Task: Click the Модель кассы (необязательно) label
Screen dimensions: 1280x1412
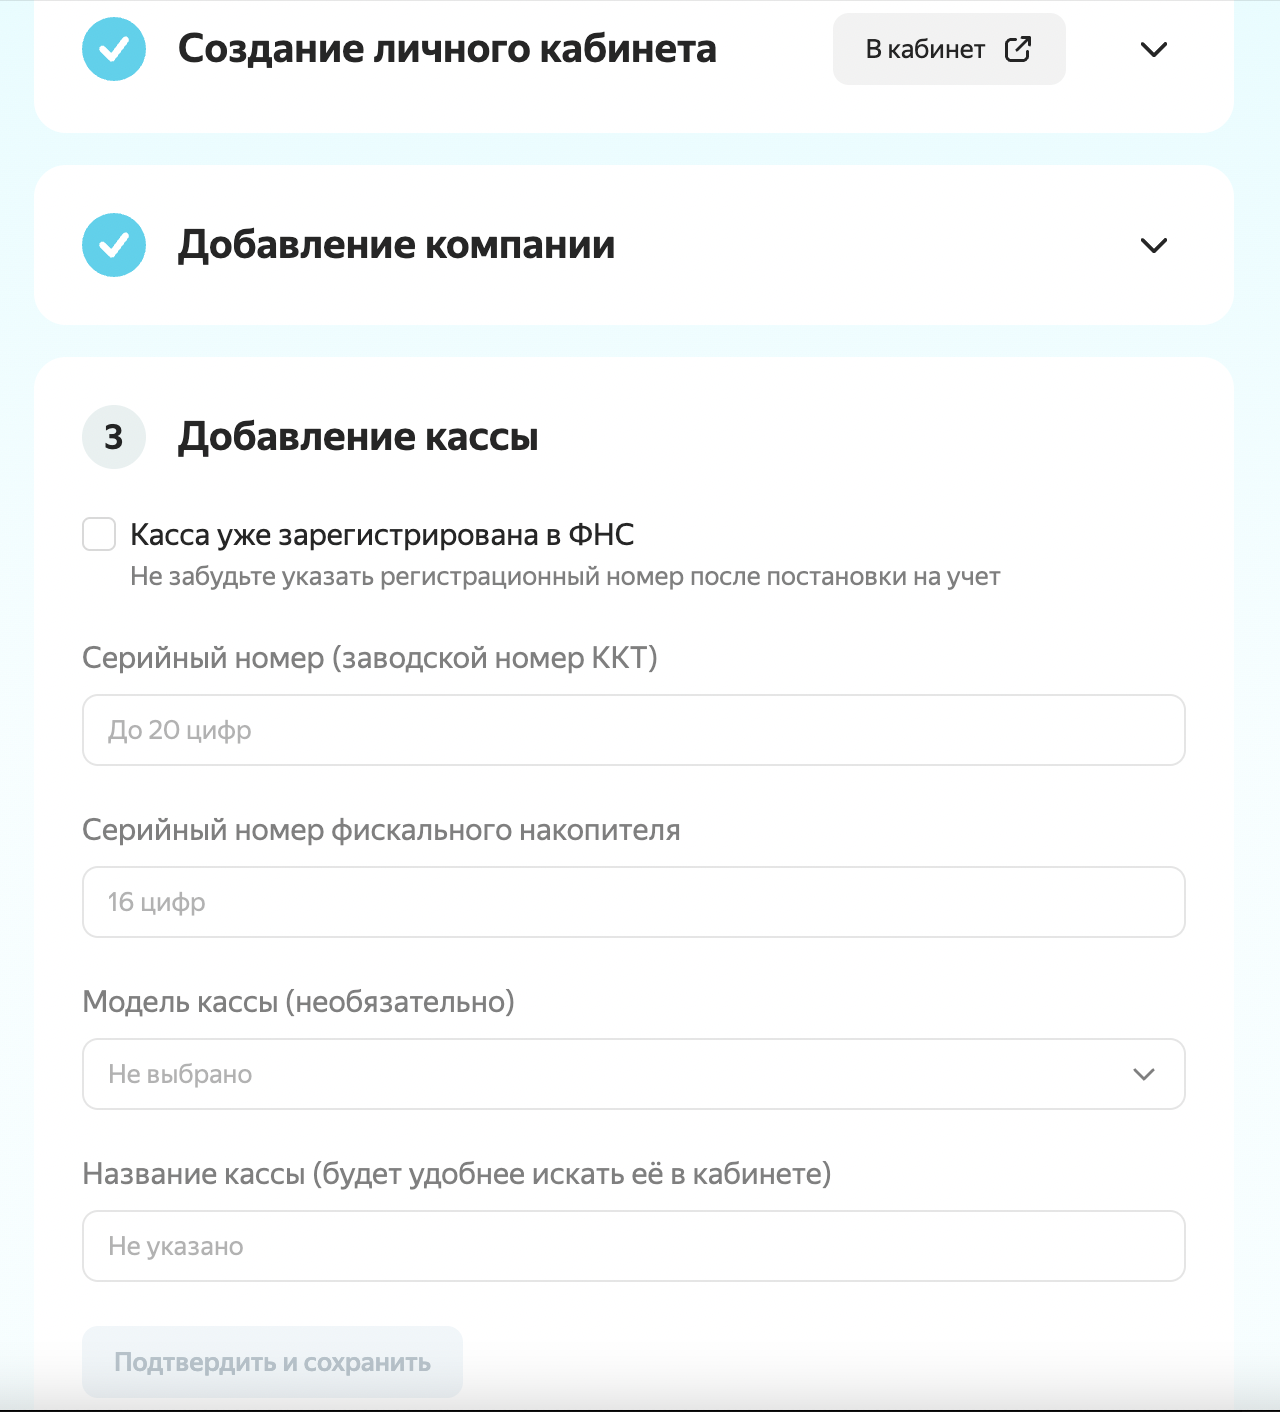Action: click(x=298, y=1002)
